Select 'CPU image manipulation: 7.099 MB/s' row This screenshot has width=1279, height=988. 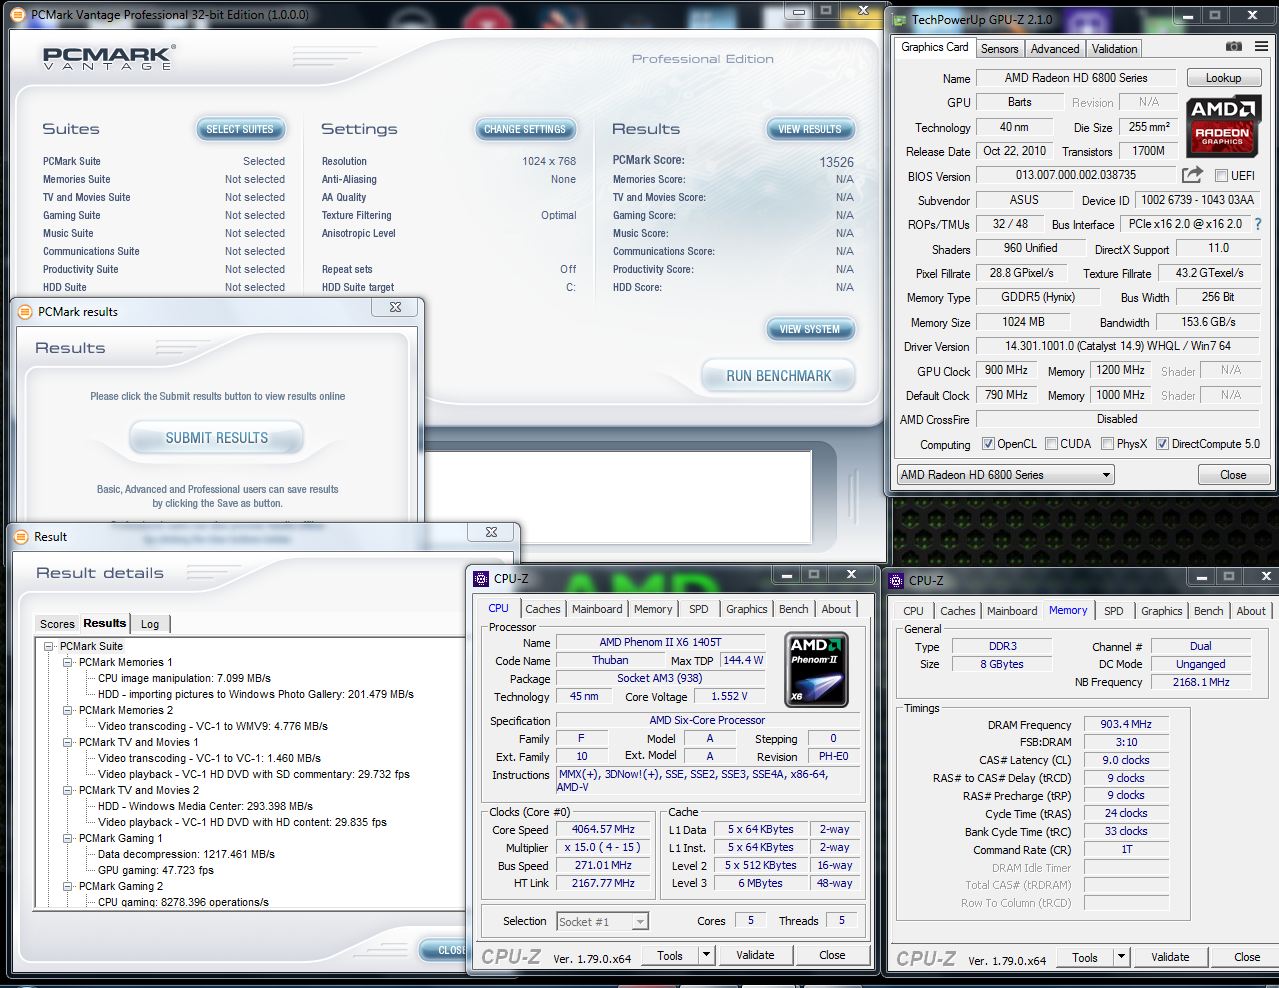[x=184, y=678]
